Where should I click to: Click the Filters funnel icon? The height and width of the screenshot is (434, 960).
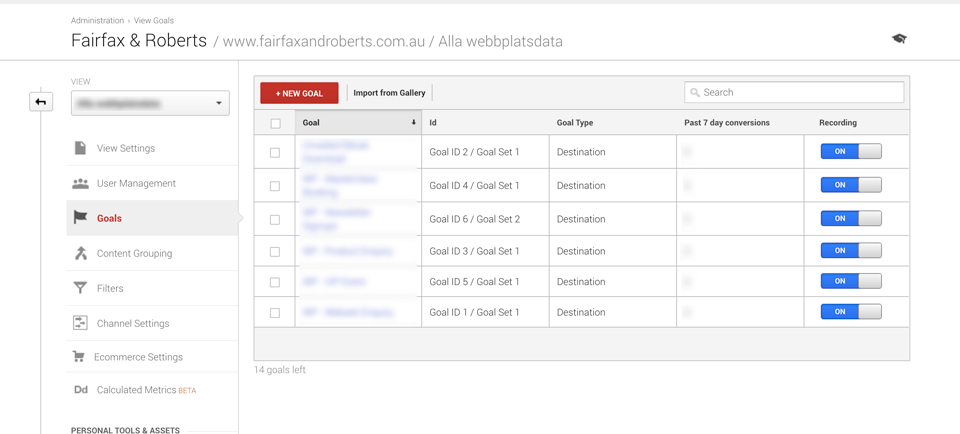click(80, 288)
